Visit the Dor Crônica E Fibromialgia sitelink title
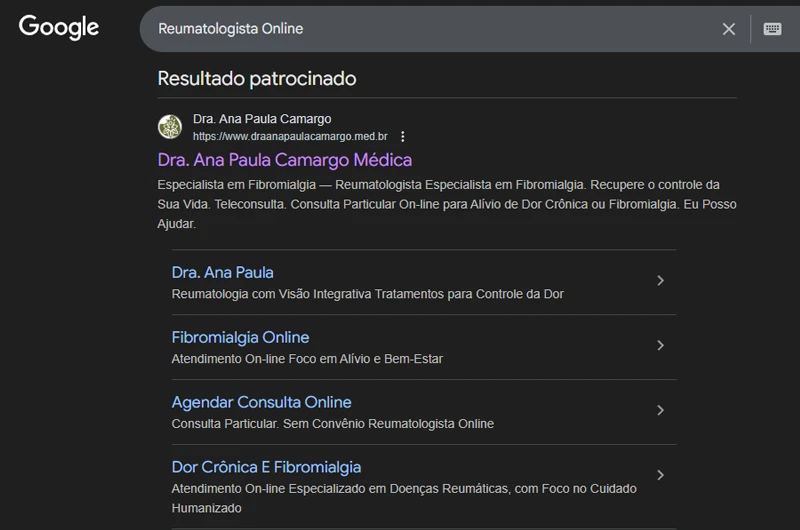The image size is (800, 530). point(266,467)
